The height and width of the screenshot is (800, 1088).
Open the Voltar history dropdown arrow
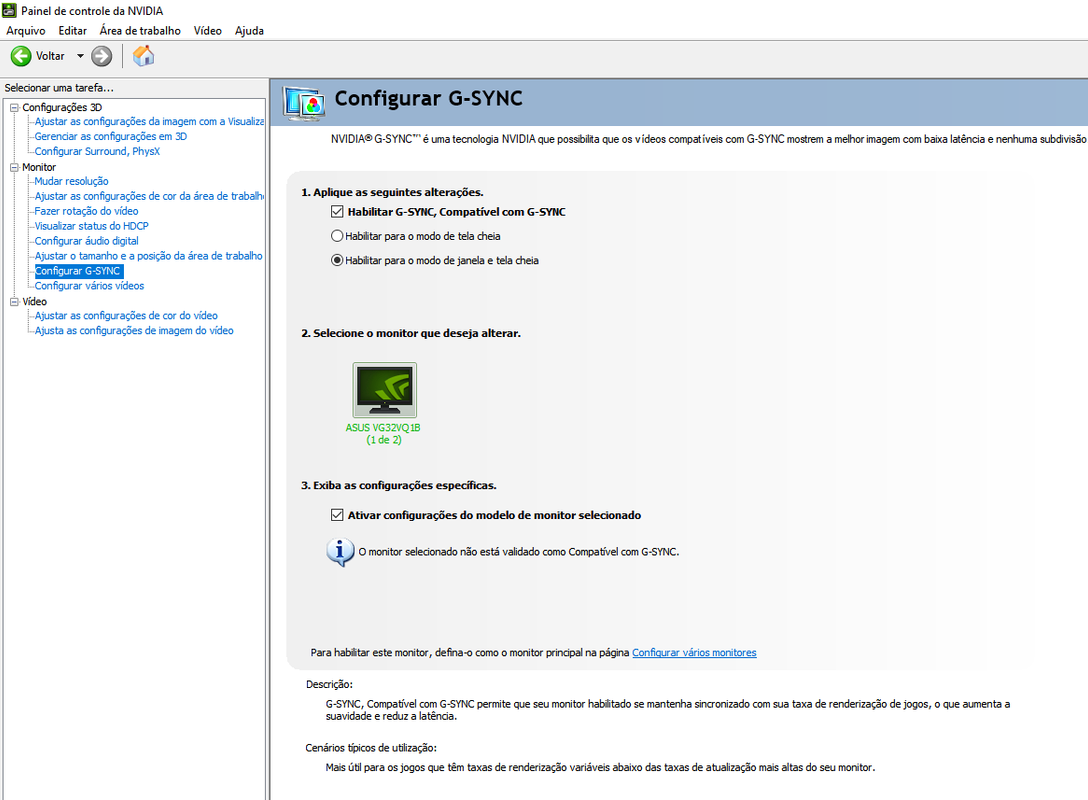[x=80, y=56]
